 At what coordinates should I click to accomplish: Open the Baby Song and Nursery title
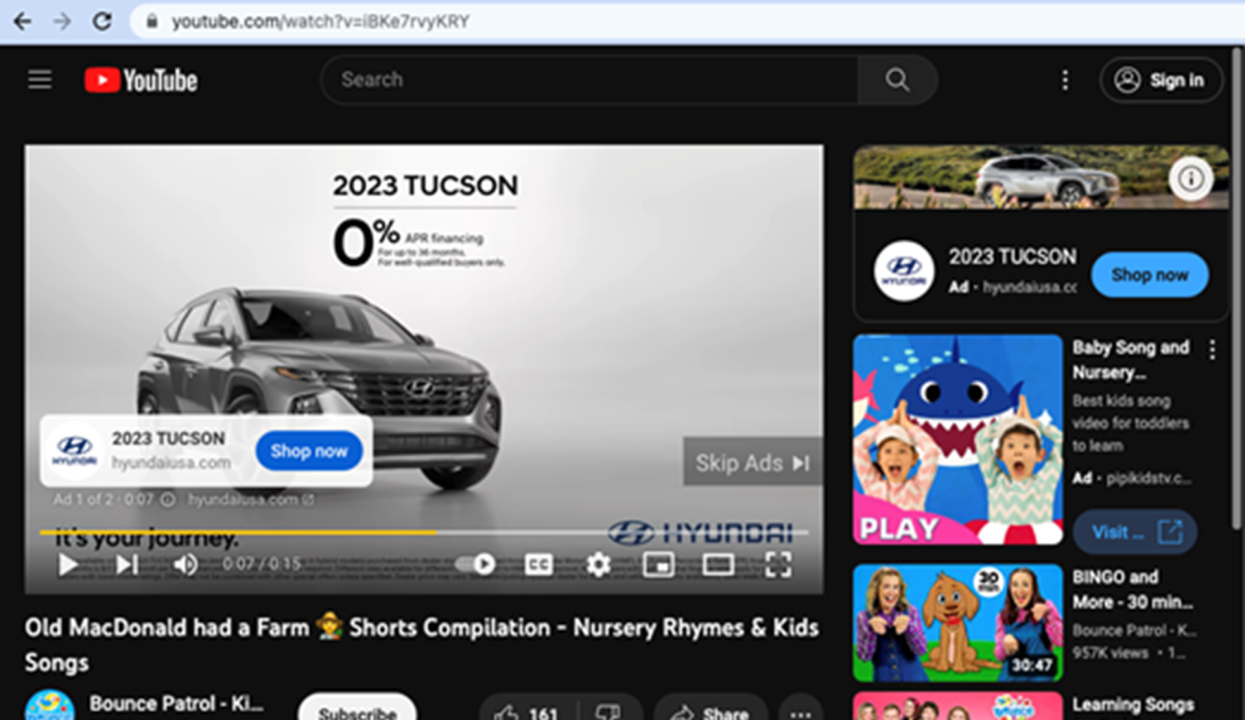click(x=1131, y=360)
